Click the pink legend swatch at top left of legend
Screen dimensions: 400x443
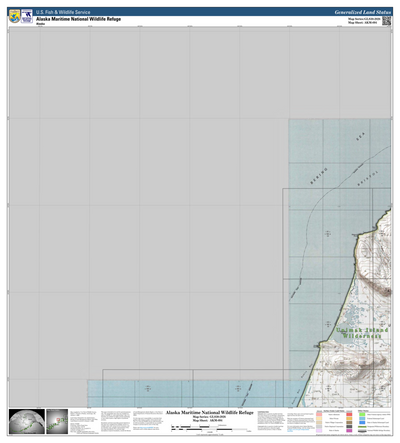point(319,414)
